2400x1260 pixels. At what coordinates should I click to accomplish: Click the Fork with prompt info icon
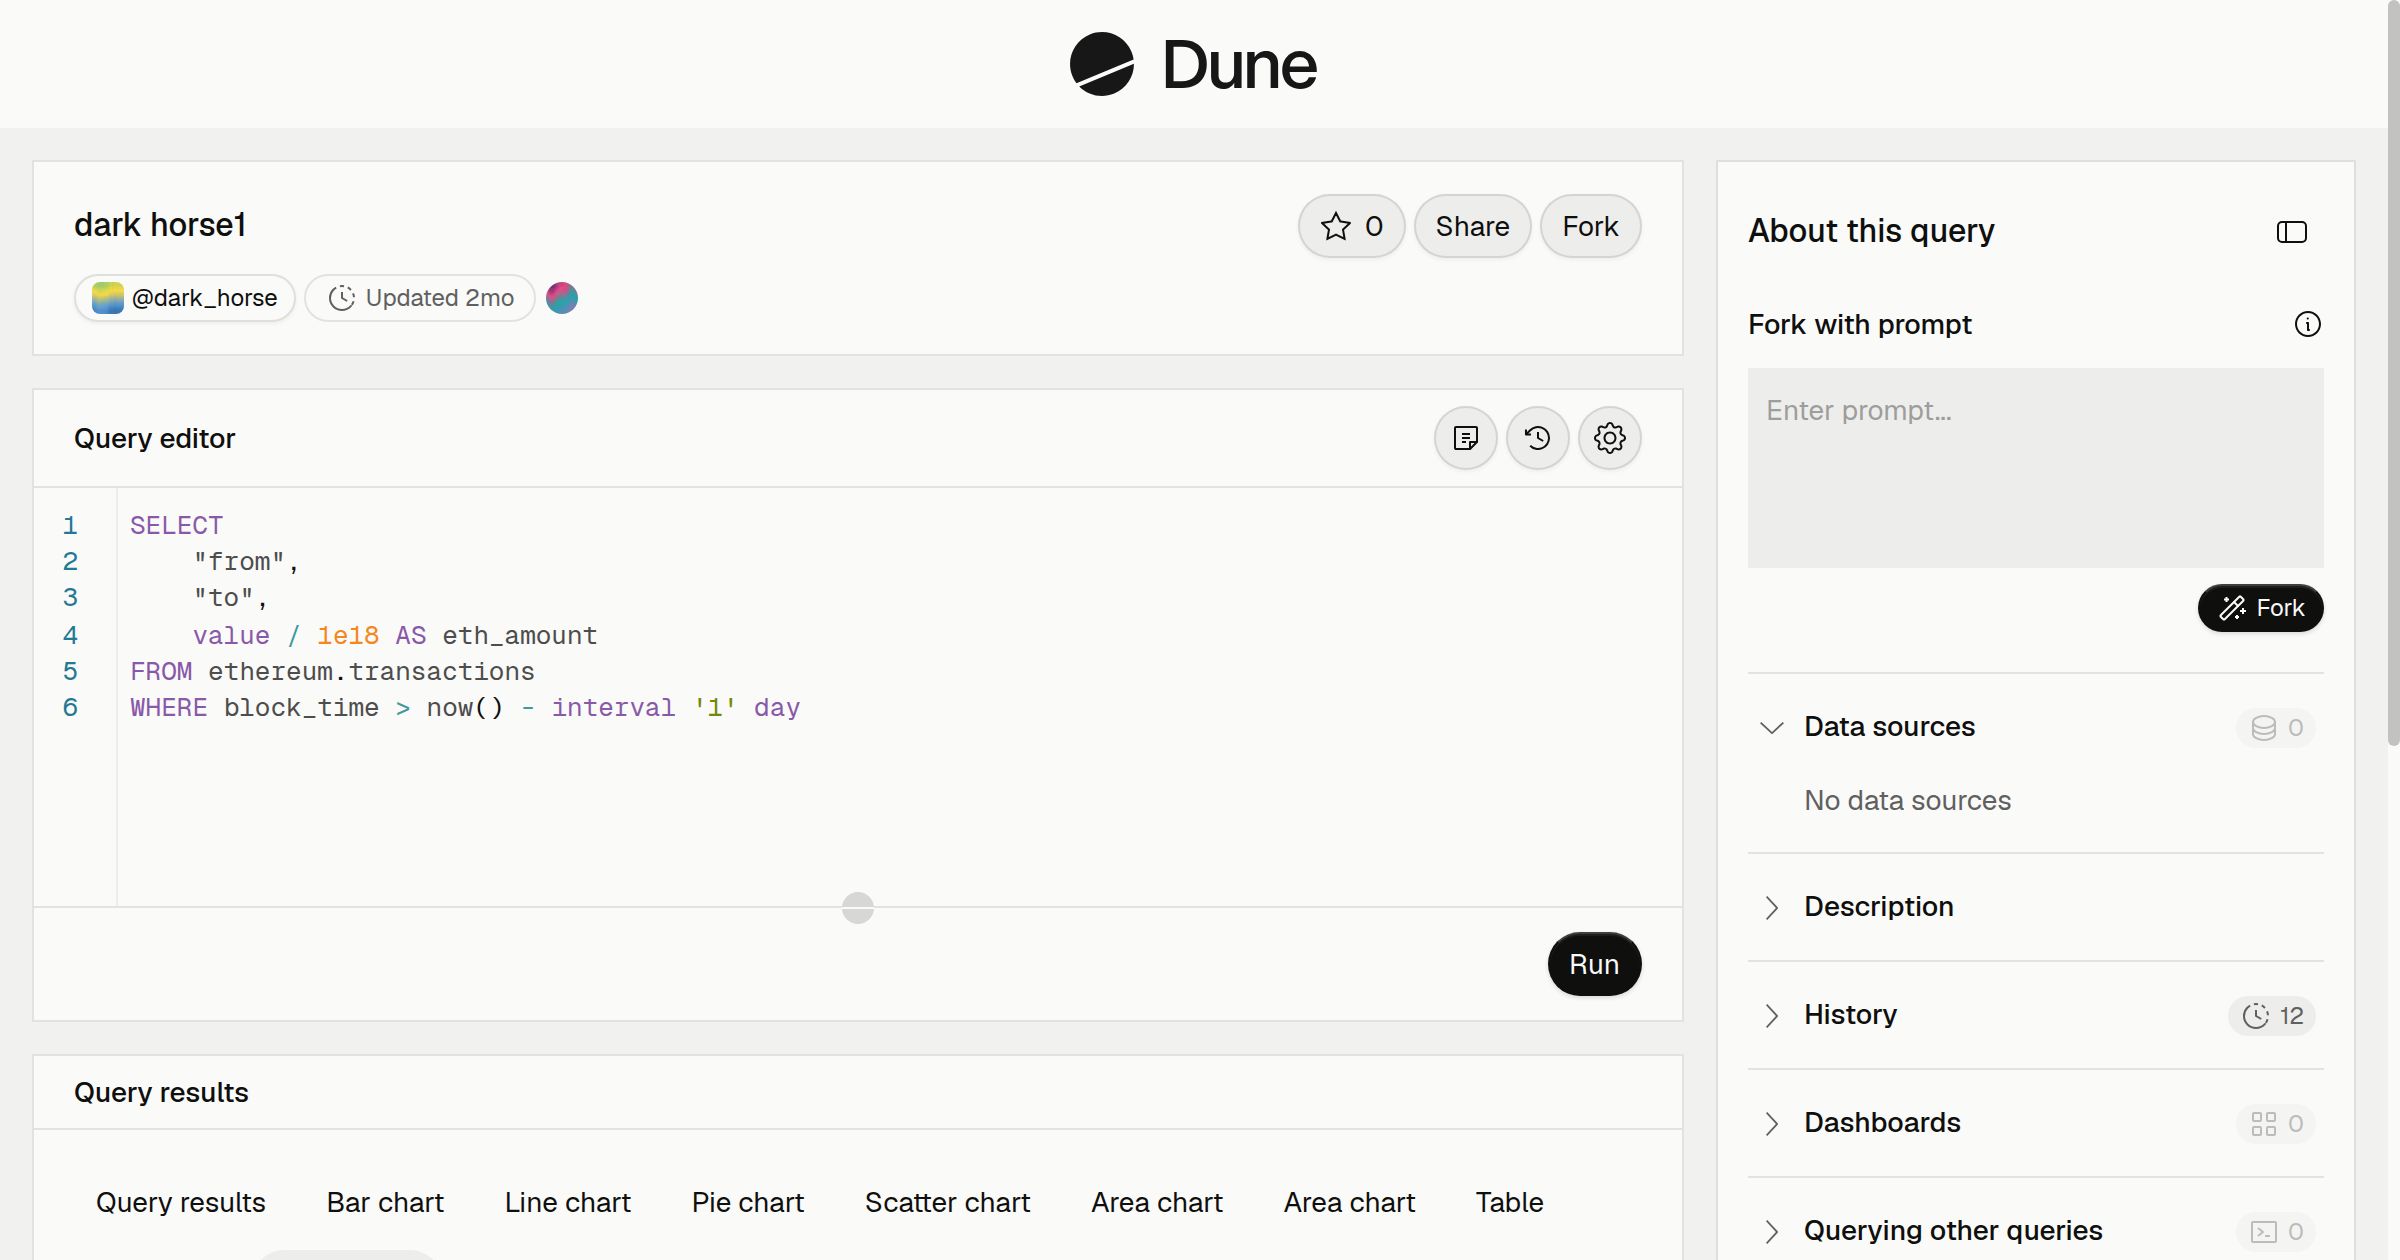[2307, 324]
